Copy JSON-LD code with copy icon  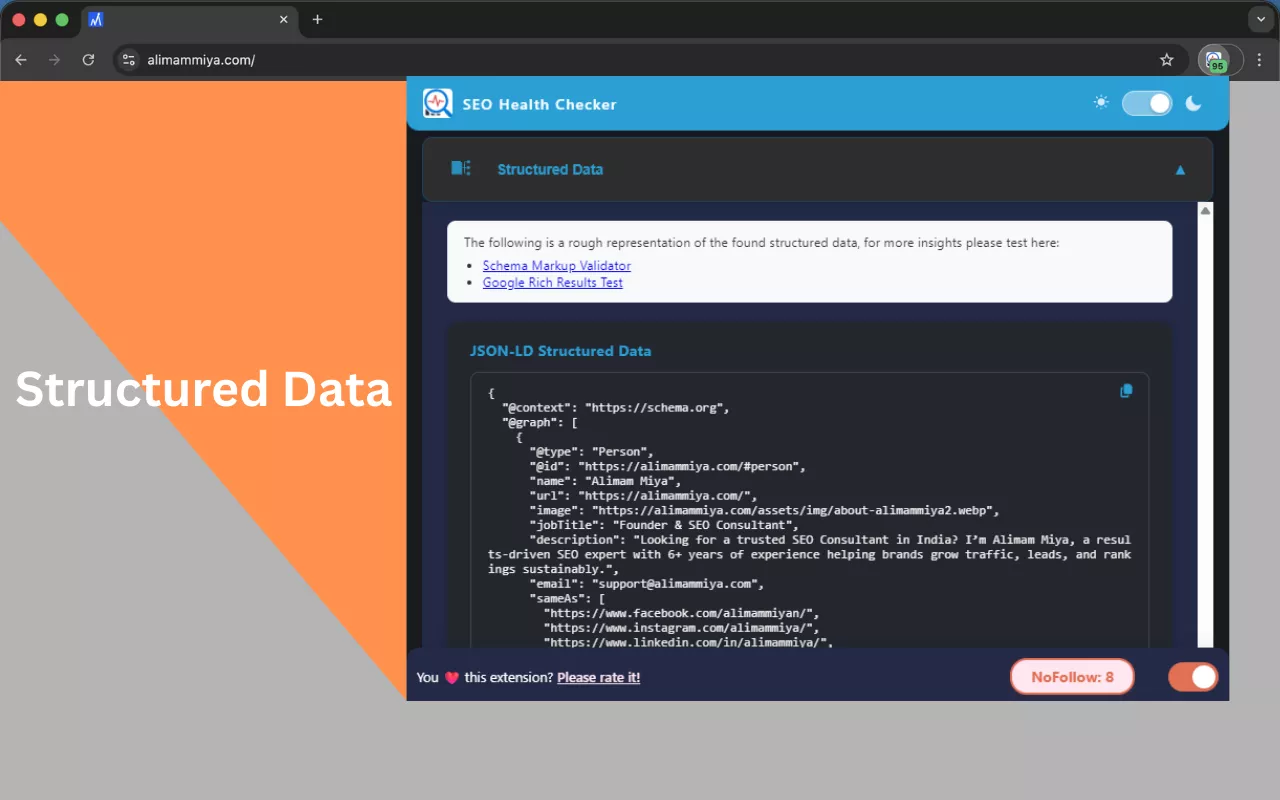click(x=1126, y=391)
